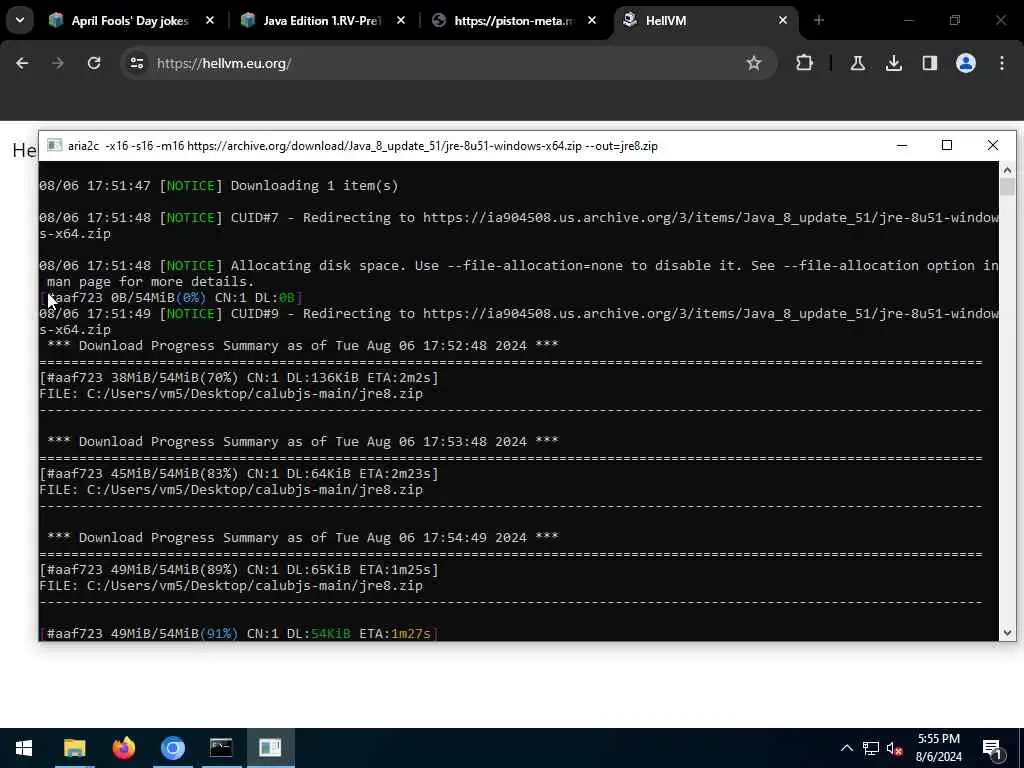
Task: Click the 17:54:49 progress summary header
Action: [303, 537]
